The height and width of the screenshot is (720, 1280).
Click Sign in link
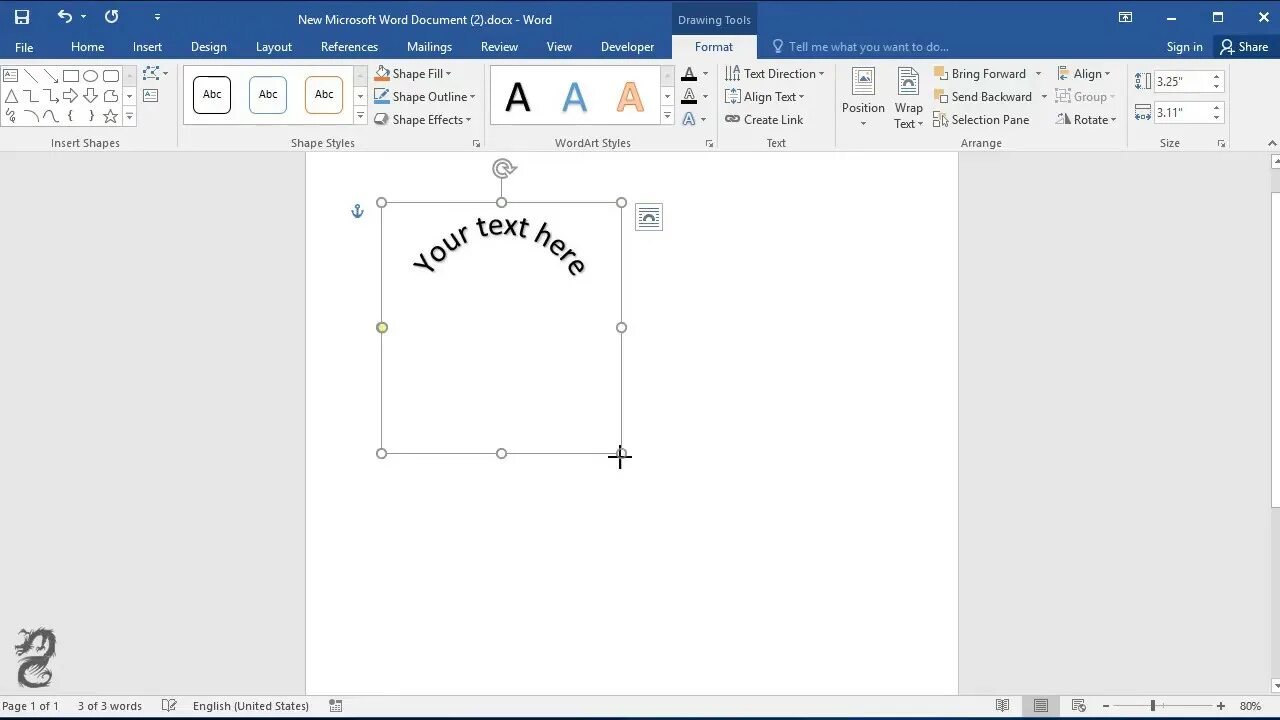[x=1184, y=47]
